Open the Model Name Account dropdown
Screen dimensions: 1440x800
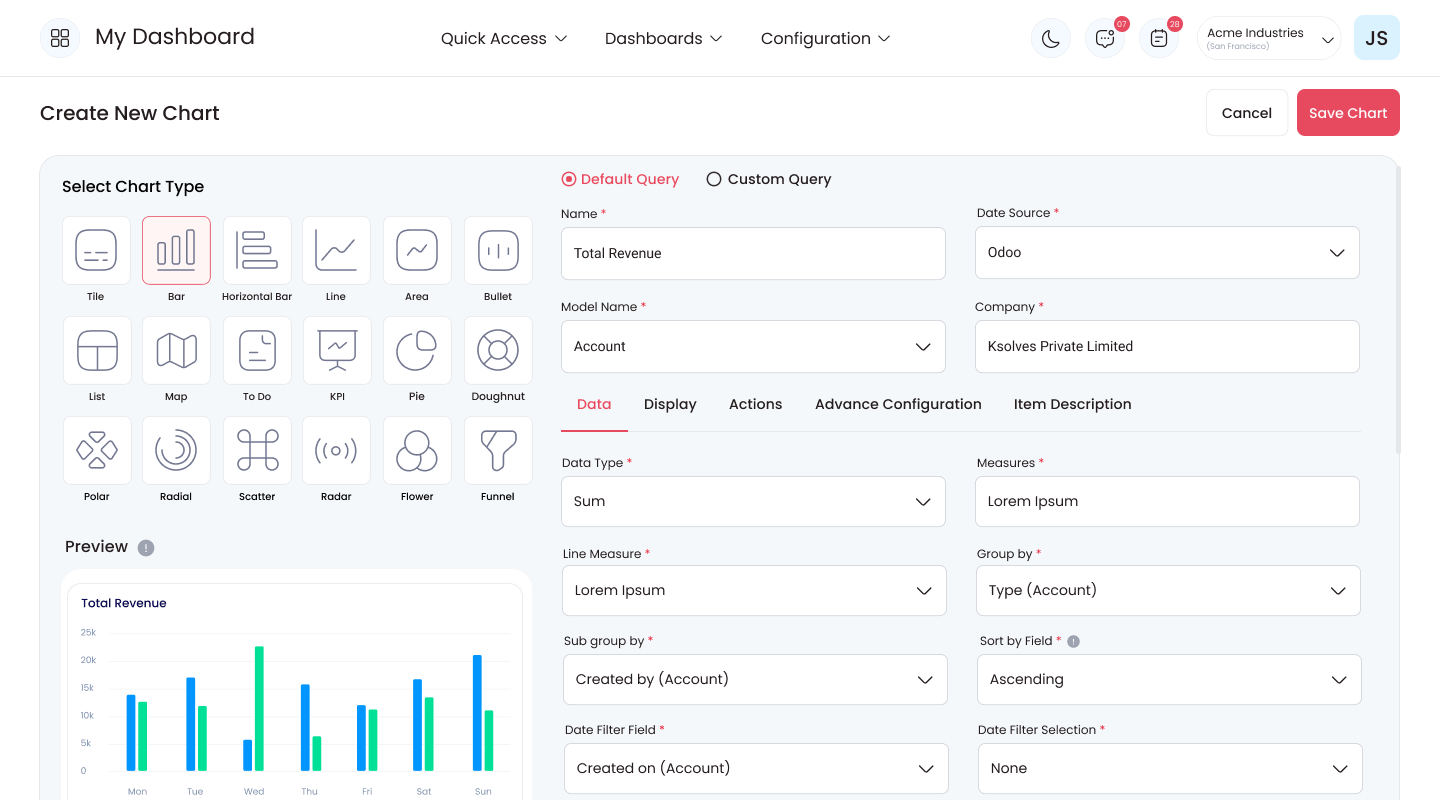(x=753, y=346)
